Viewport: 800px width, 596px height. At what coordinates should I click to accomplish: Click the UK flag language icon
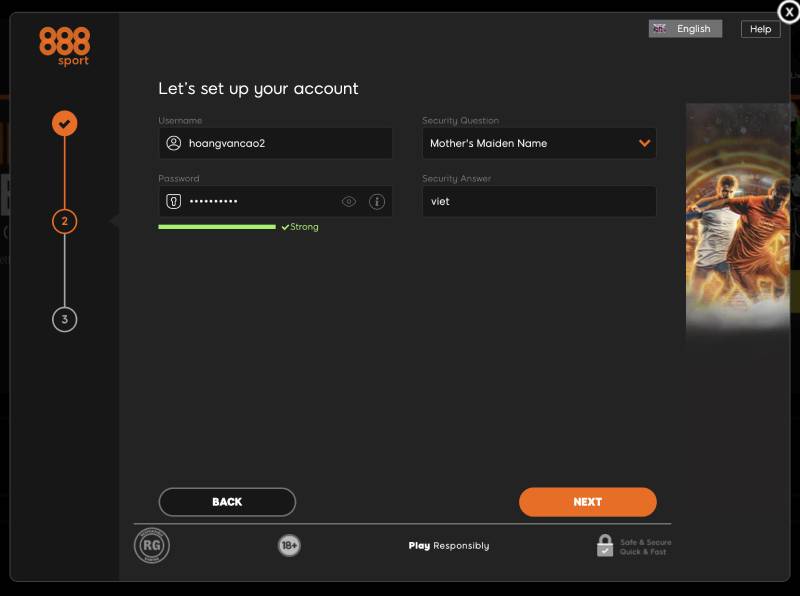[660, 29]
